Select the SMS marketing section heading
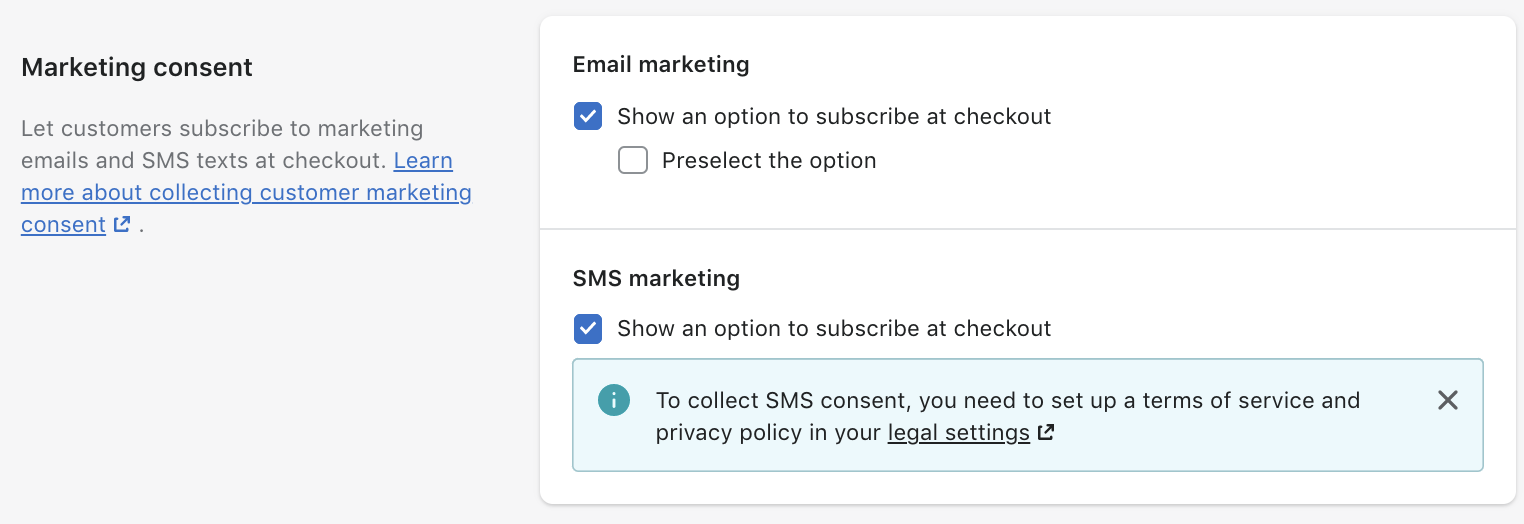1524x524 pixels. click(x=656, y=278)
